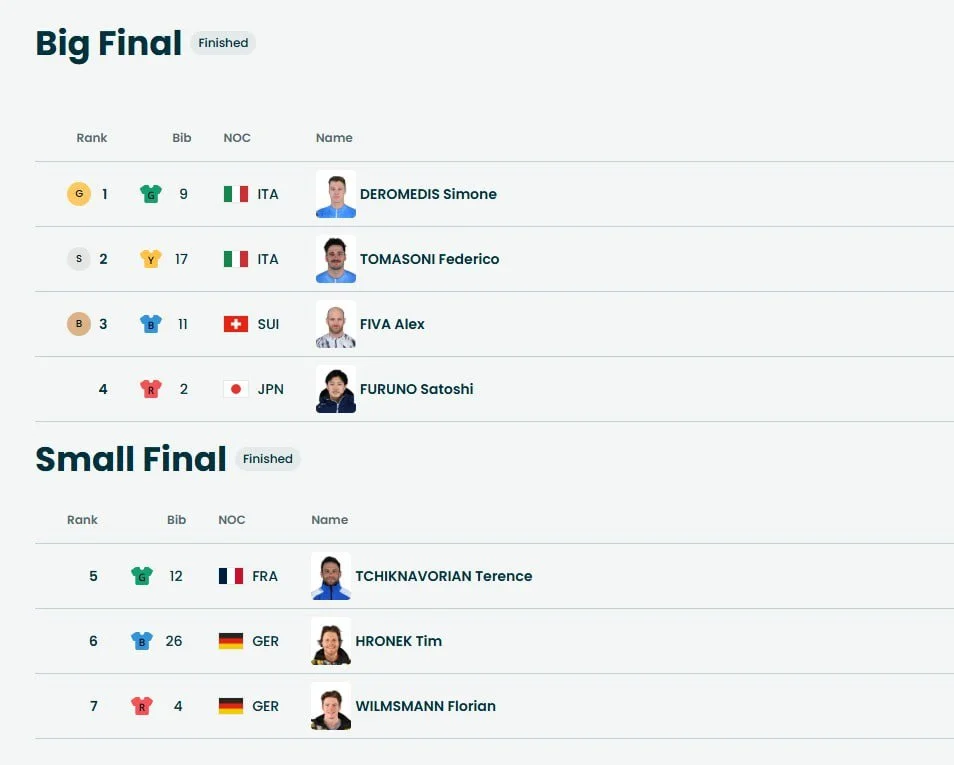Click FURUNO Satoshi's profile photo
The width and height of the screenshot is (954, 765).
point(336,389)
